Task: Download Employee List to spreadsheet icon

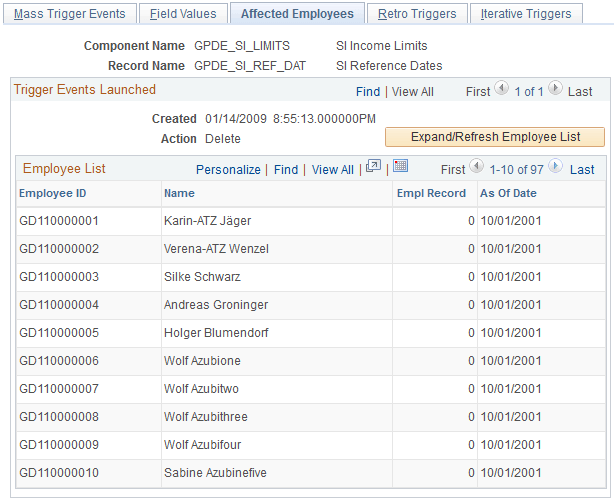Action: [400, 166]
